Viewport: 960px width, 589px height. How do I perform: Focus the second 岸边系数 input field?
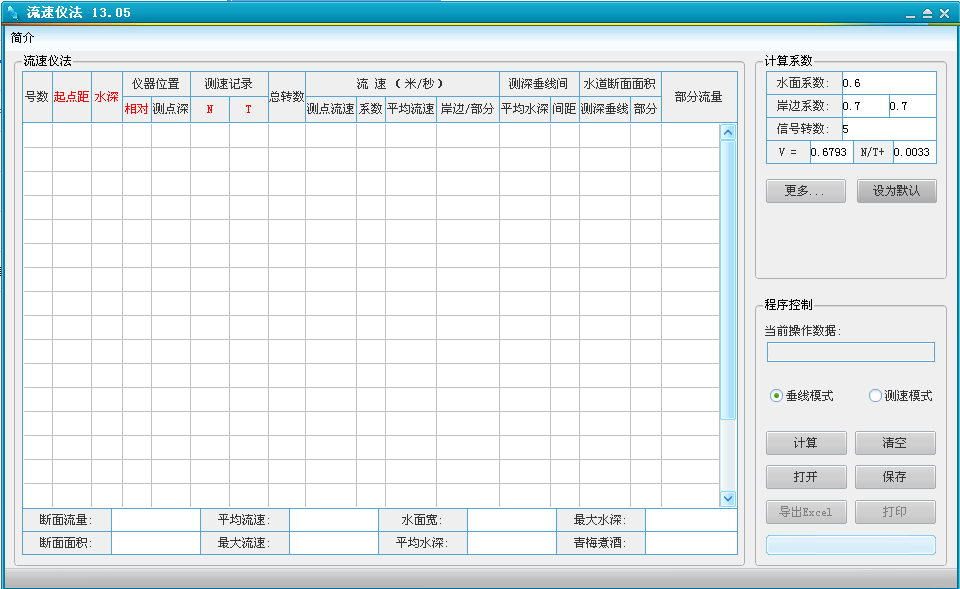(x=912, y=106)
